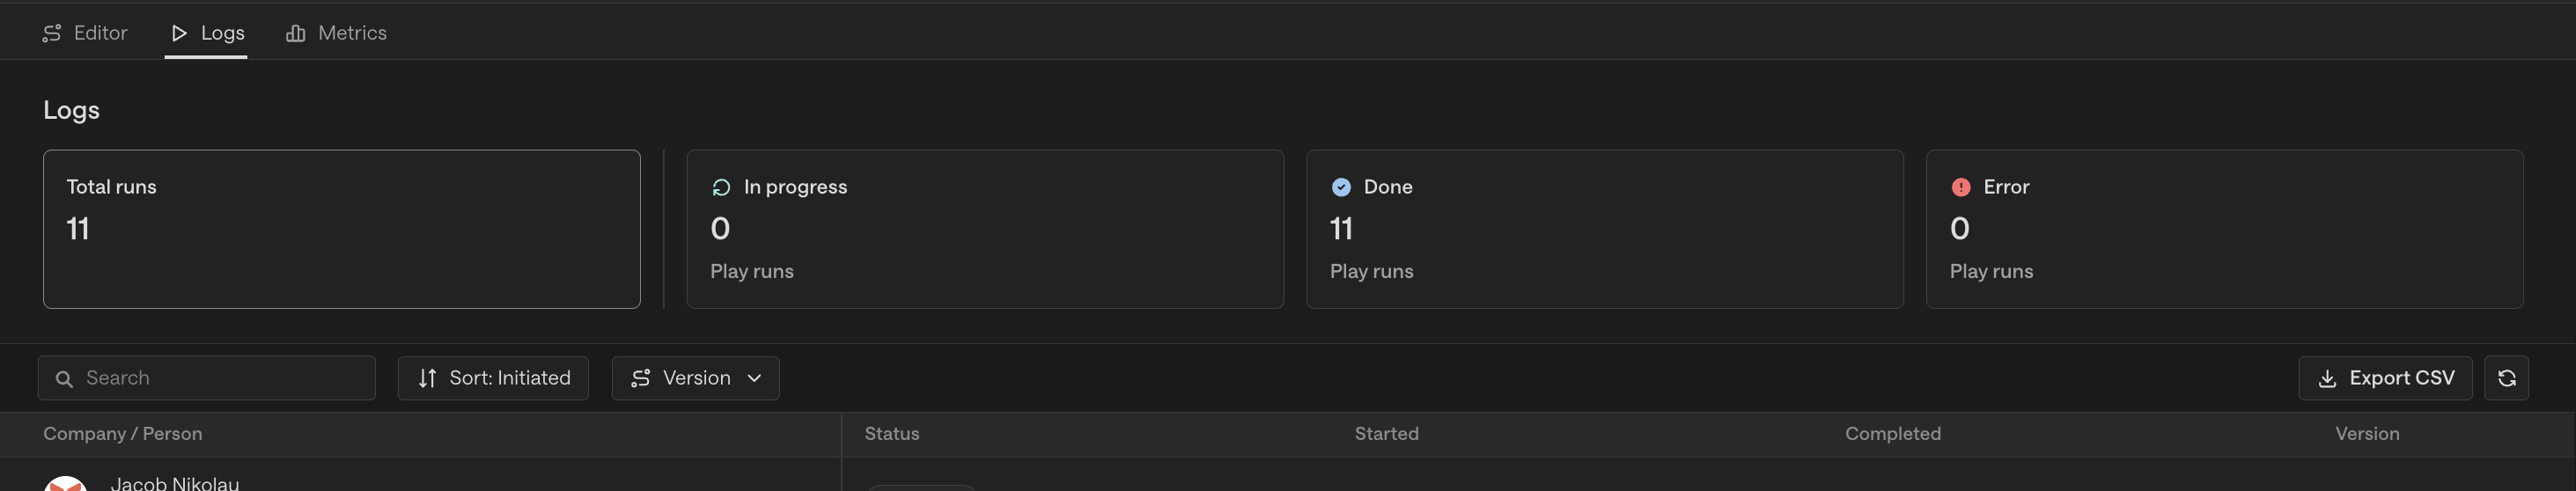Click the In progress spinner icon
Image resolution: width=2576 pixels, height=491 pixels.
[721, 187]
